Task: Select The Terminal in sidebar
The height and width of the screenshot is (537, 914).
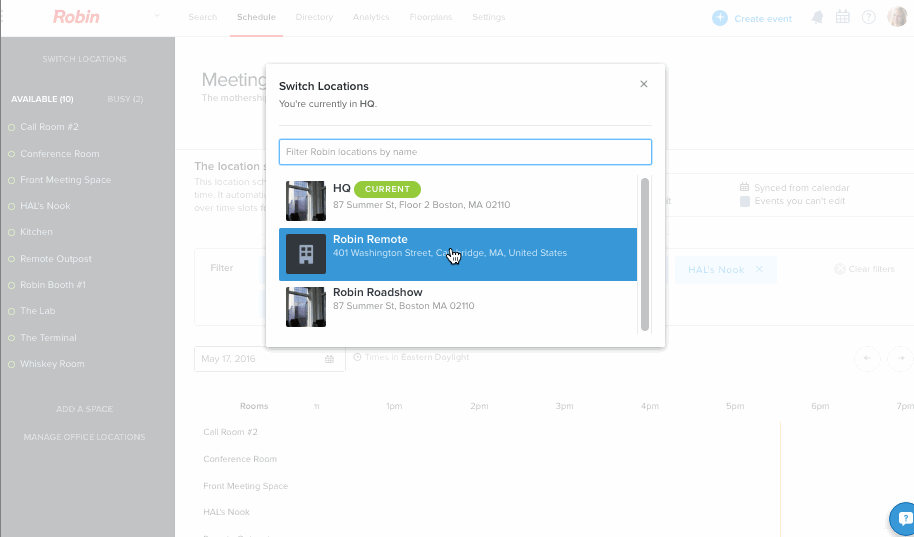Action: tap(48, 338)
